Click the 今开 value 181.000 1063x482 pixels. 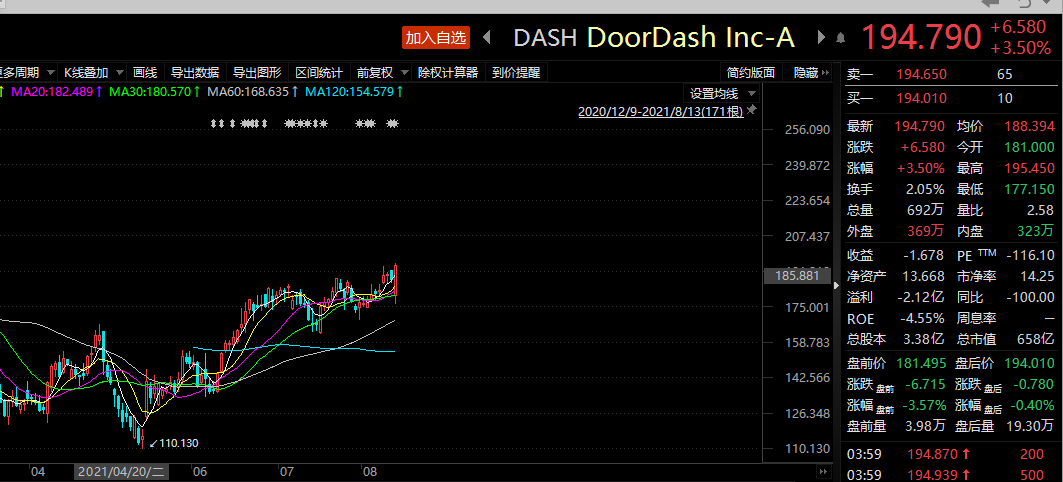[x=1030, y=147]
